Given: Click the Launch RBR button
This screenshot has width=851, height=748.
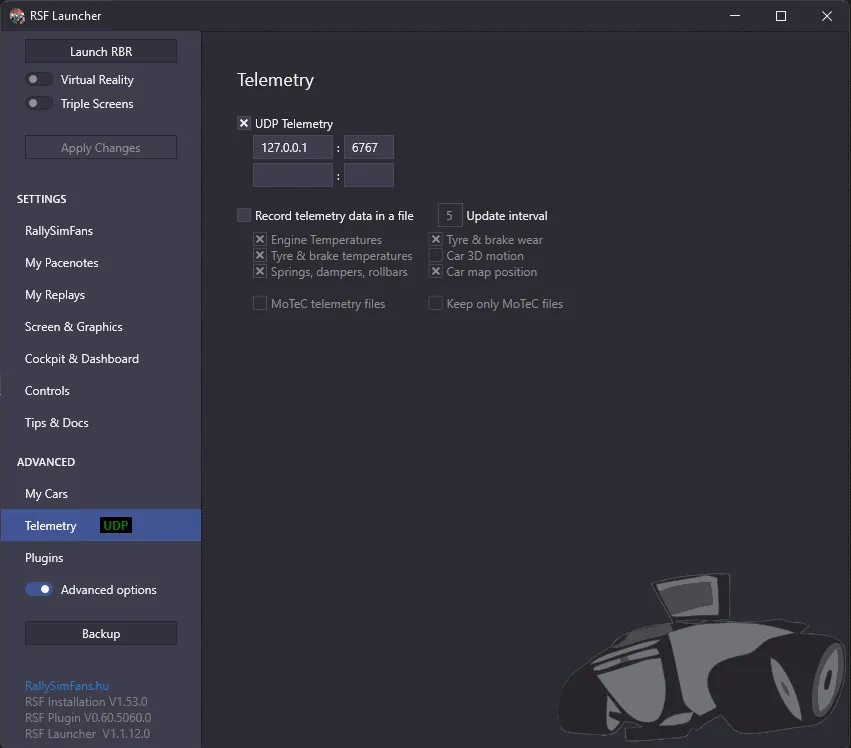Looking at the screenshot, I should pyautogui.click(x=101, y=51).
